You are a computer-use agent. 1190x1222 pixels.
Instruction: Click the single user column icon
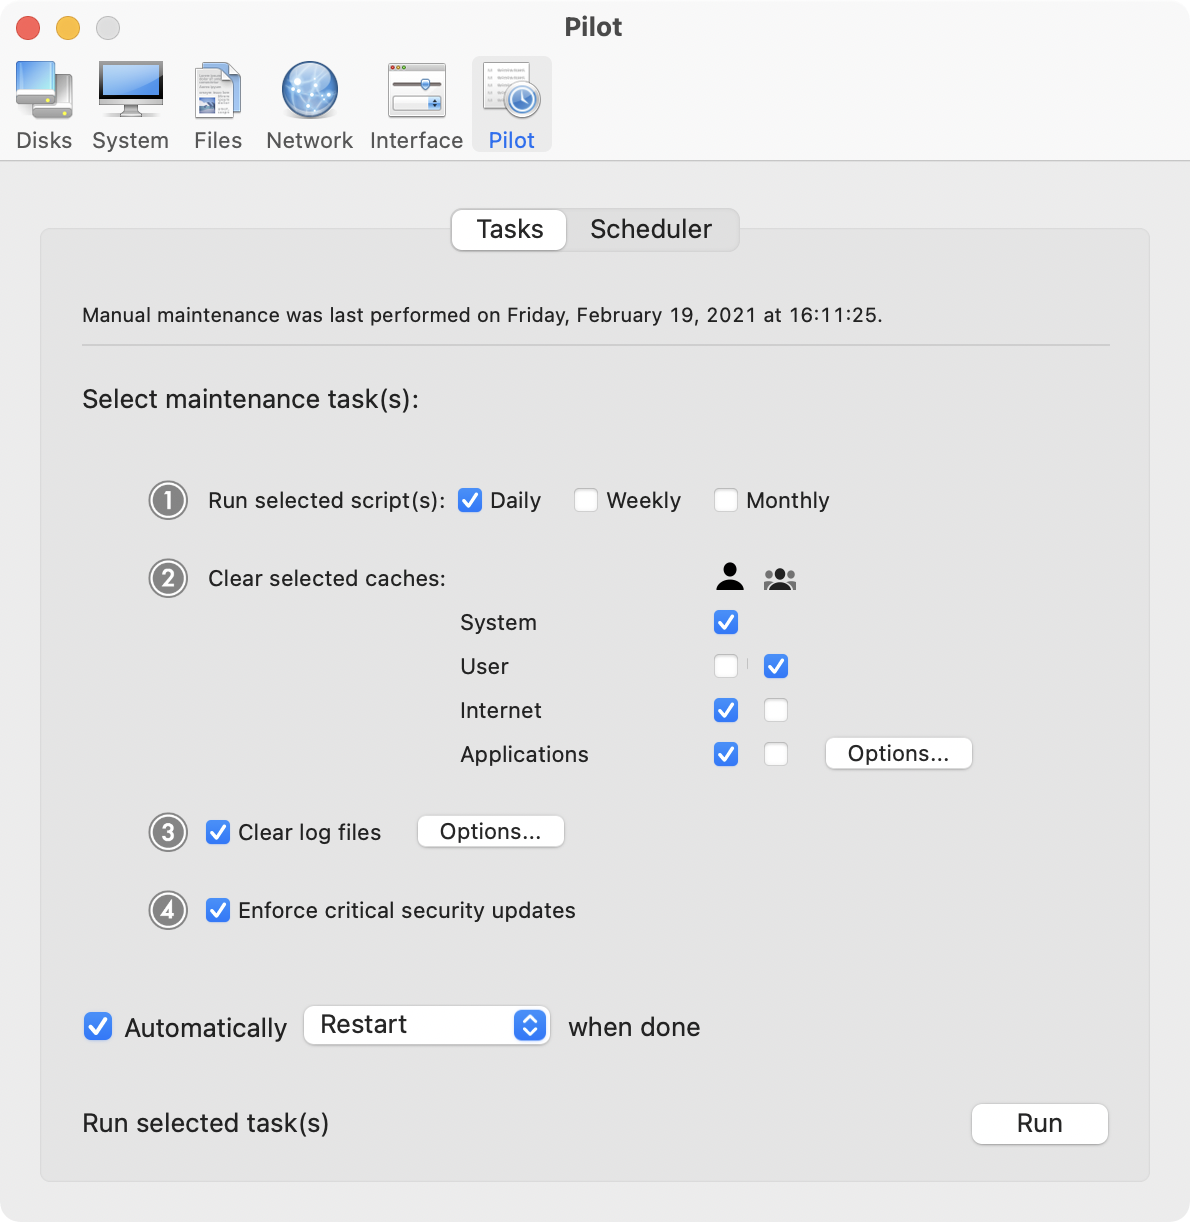click(730, 577)
